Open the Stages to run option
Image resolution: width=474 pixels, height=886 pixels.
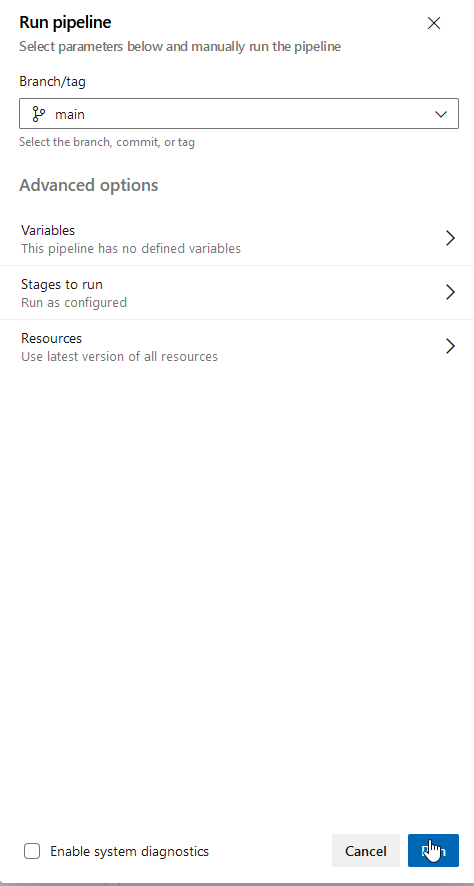[237, 293]
